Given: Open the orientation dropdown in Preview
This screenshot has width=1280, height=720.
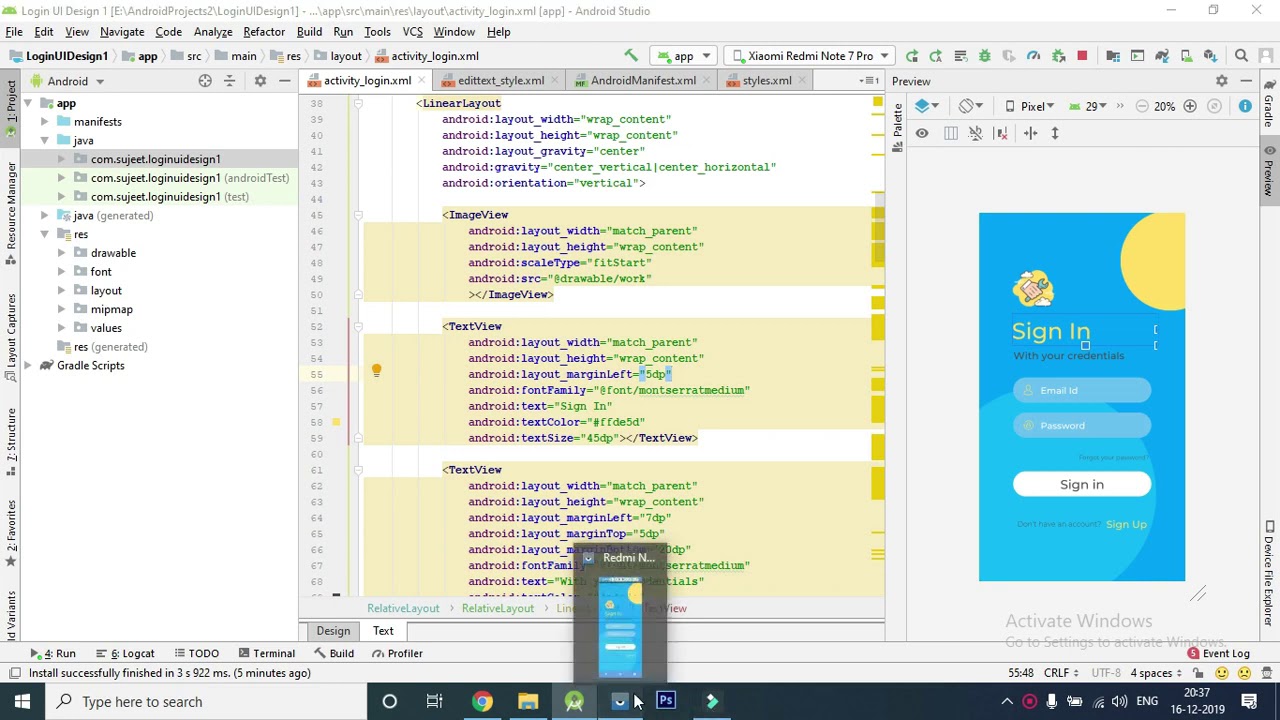Looking at the screenshot, I should pyautogui.click(x=971, y=106).
